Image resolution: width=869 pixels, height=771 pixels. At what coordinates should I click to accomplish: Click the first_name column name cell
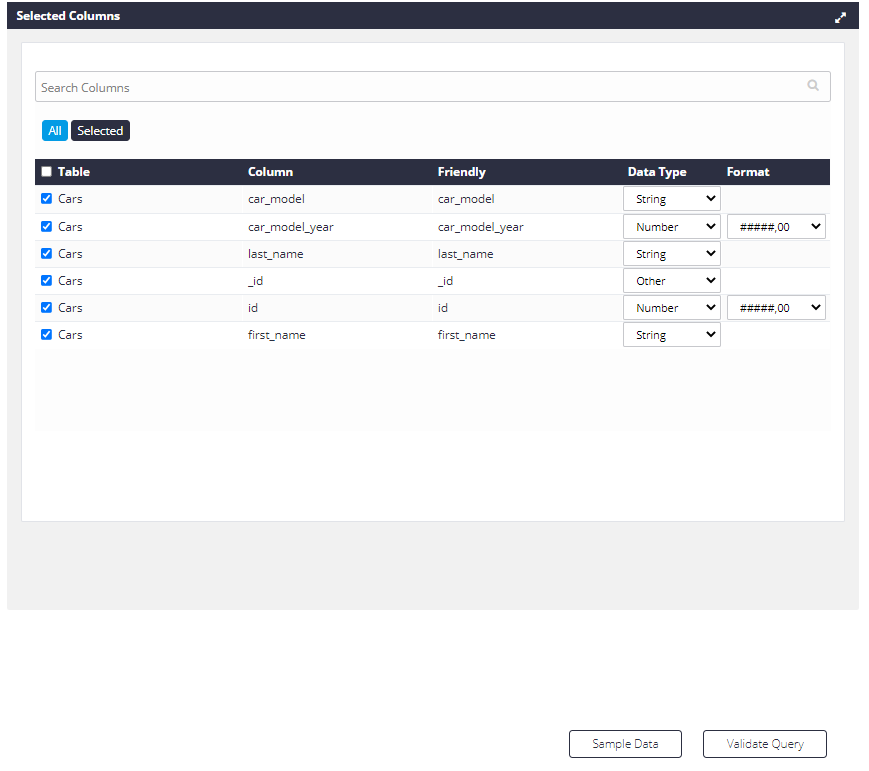coord(277,335)
